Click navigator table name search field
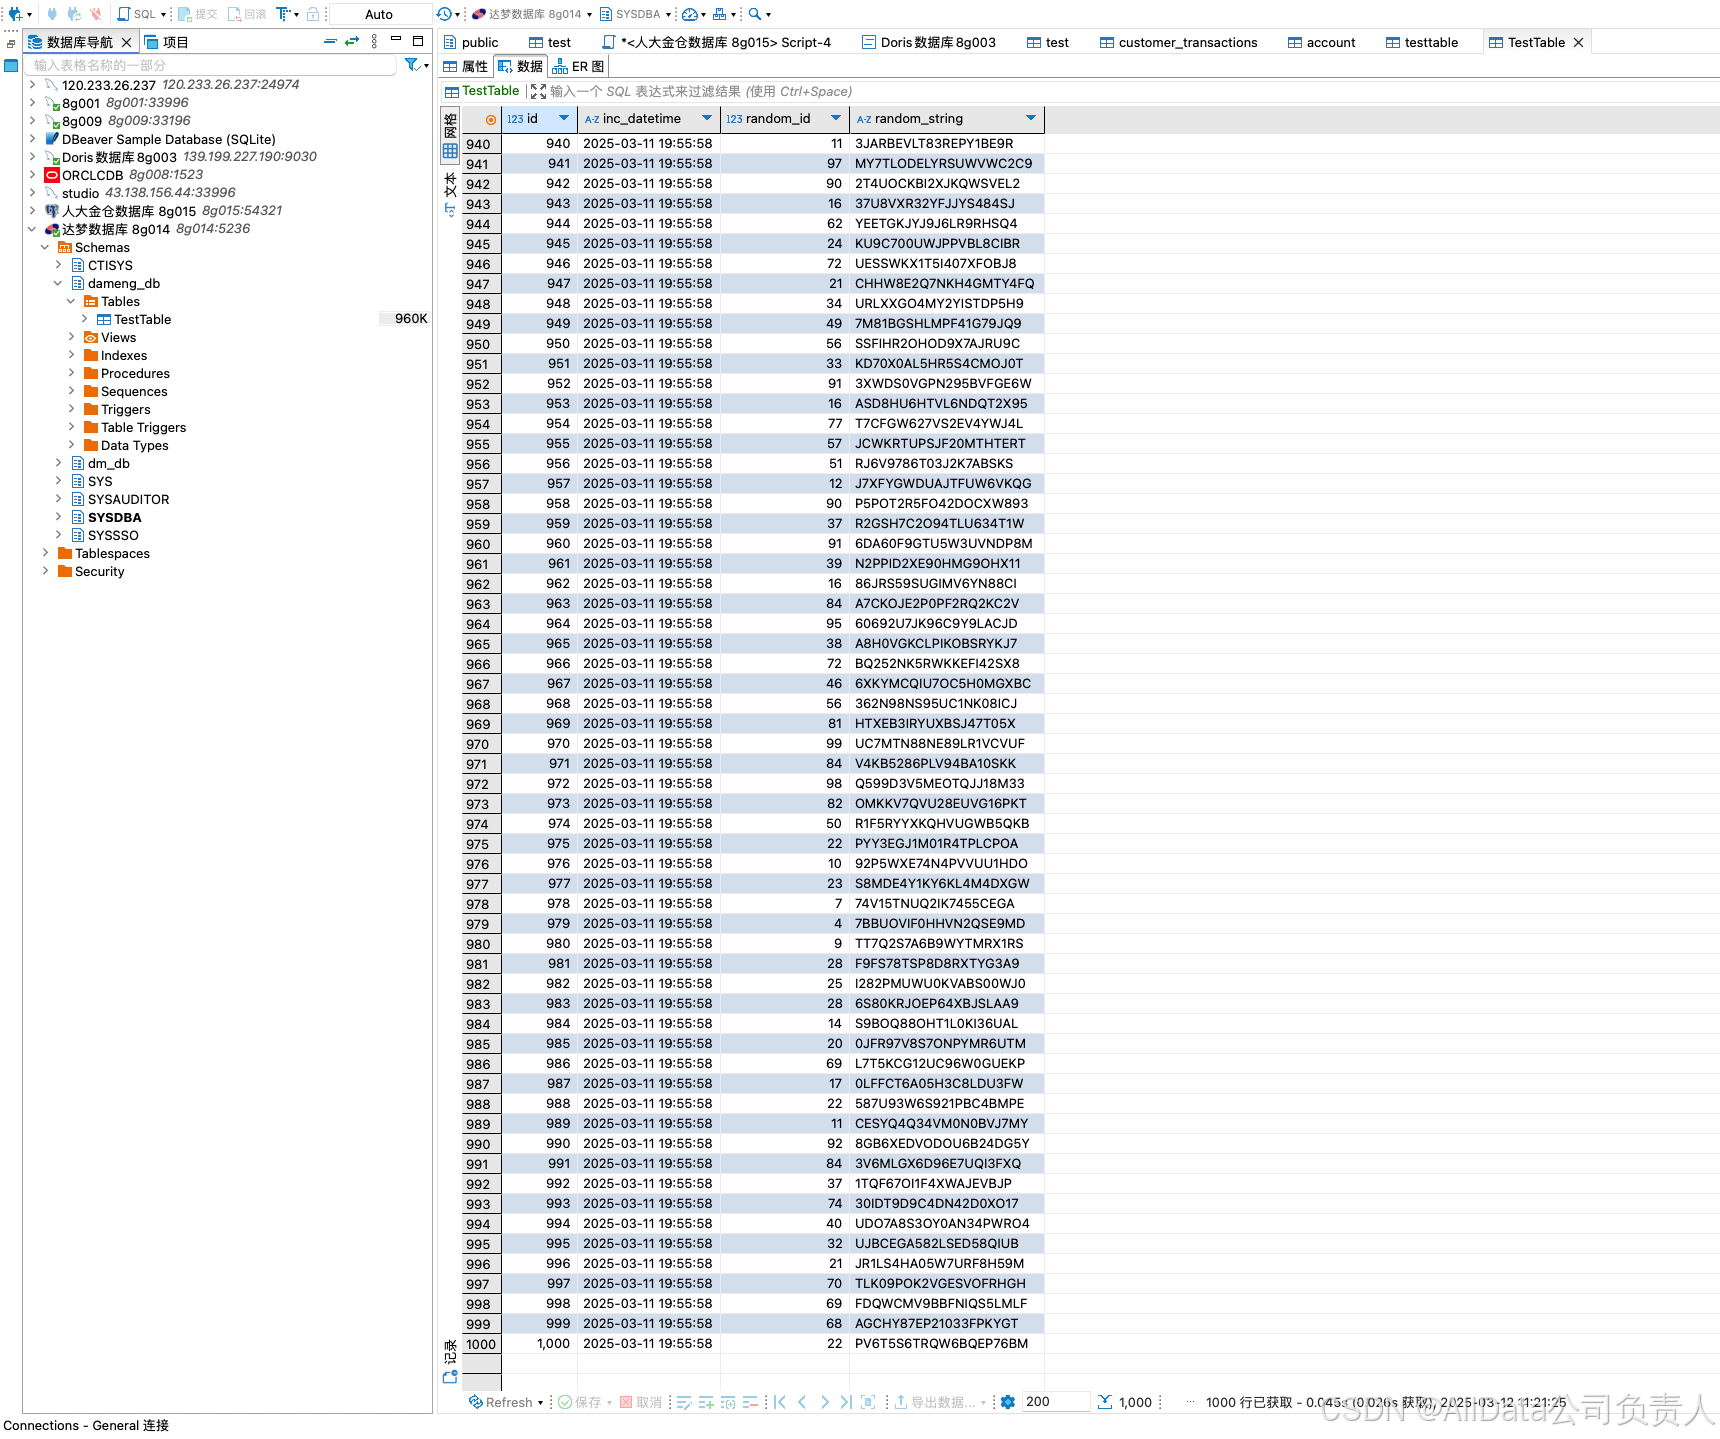 (x=212, y=65)
